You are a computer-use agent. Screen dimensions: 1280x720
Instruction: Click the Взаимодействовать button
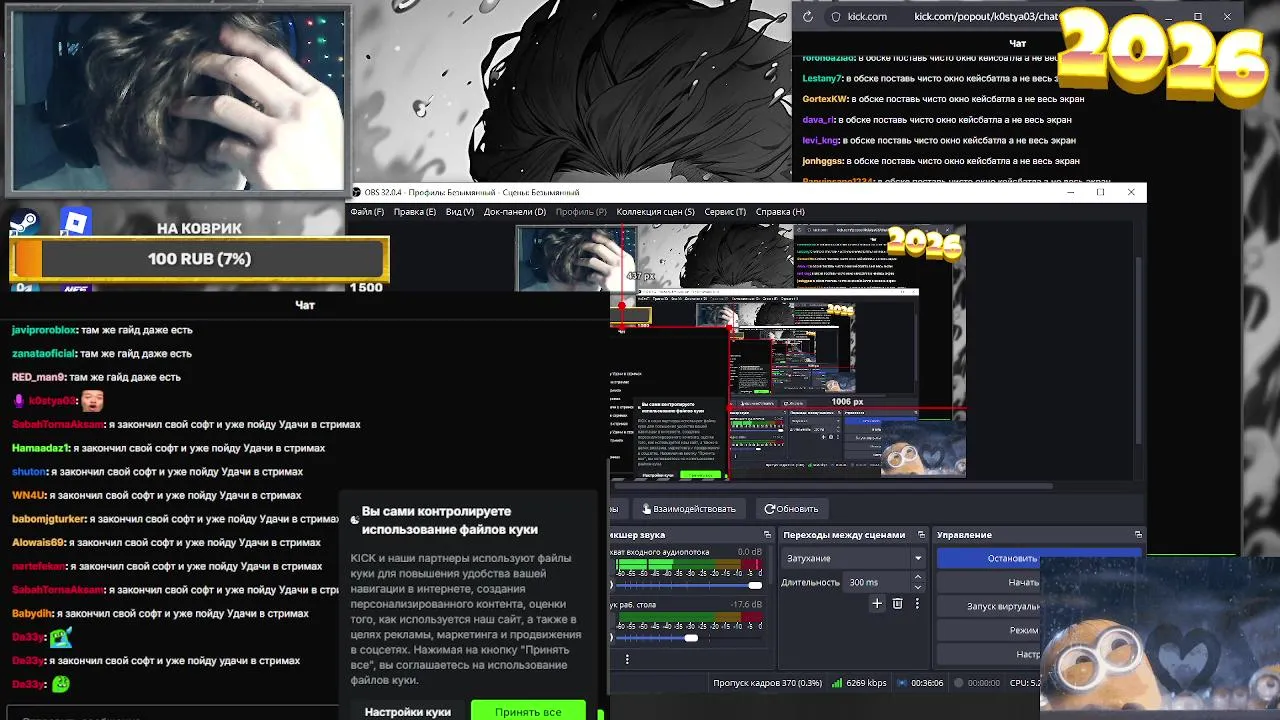click(689, 509)
